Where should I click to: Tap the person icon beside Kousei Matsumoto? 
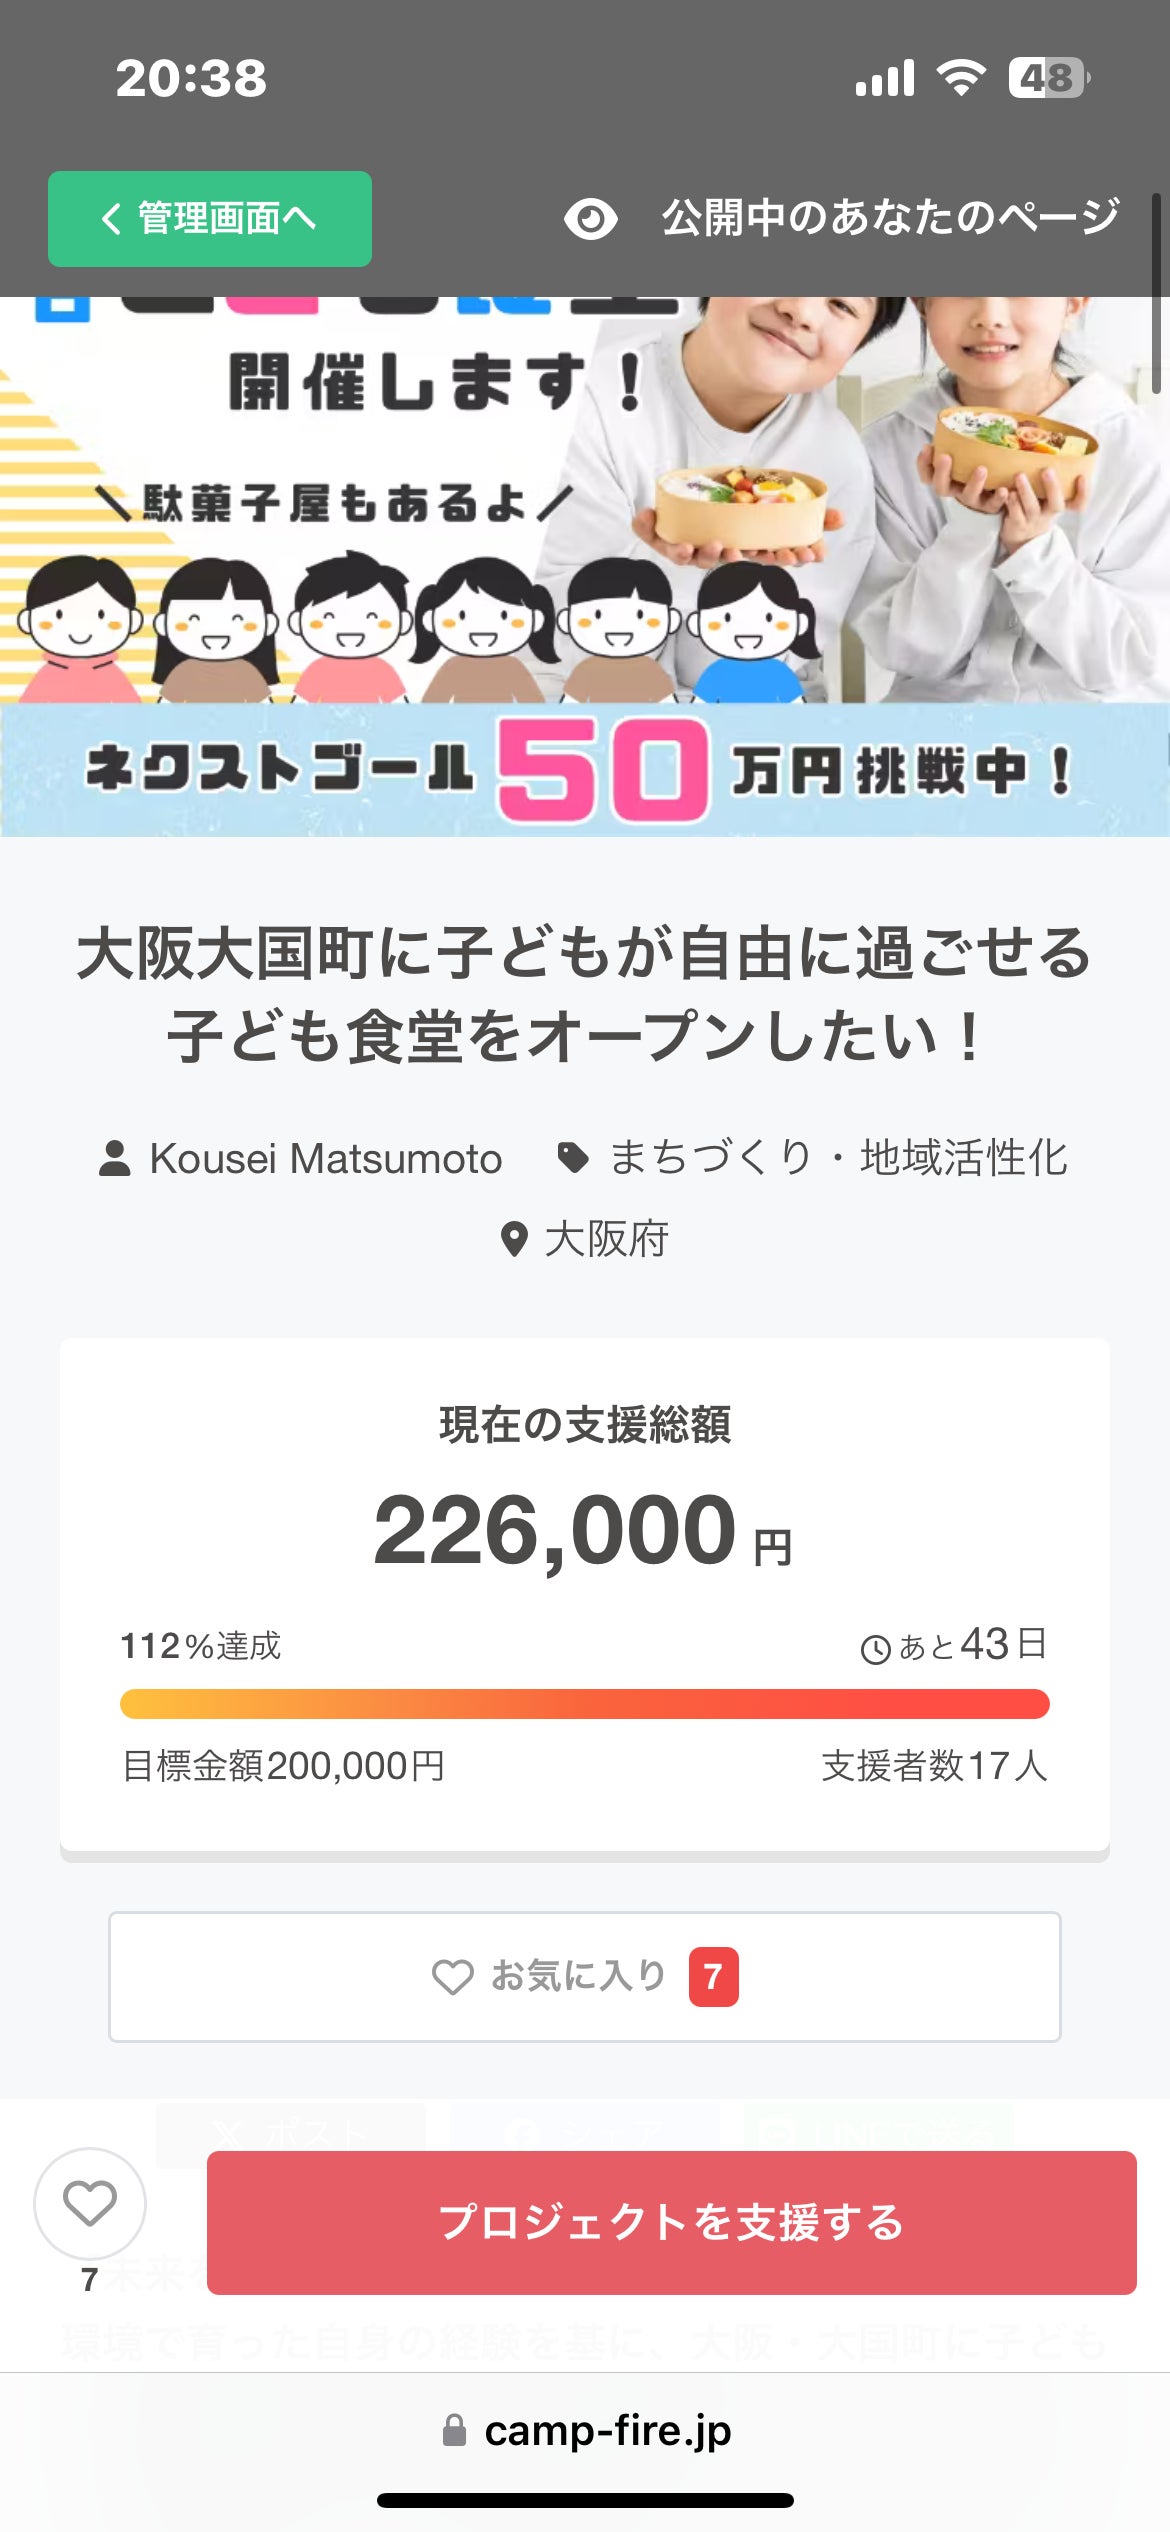pyautogui.click(x=115, y=1159)
